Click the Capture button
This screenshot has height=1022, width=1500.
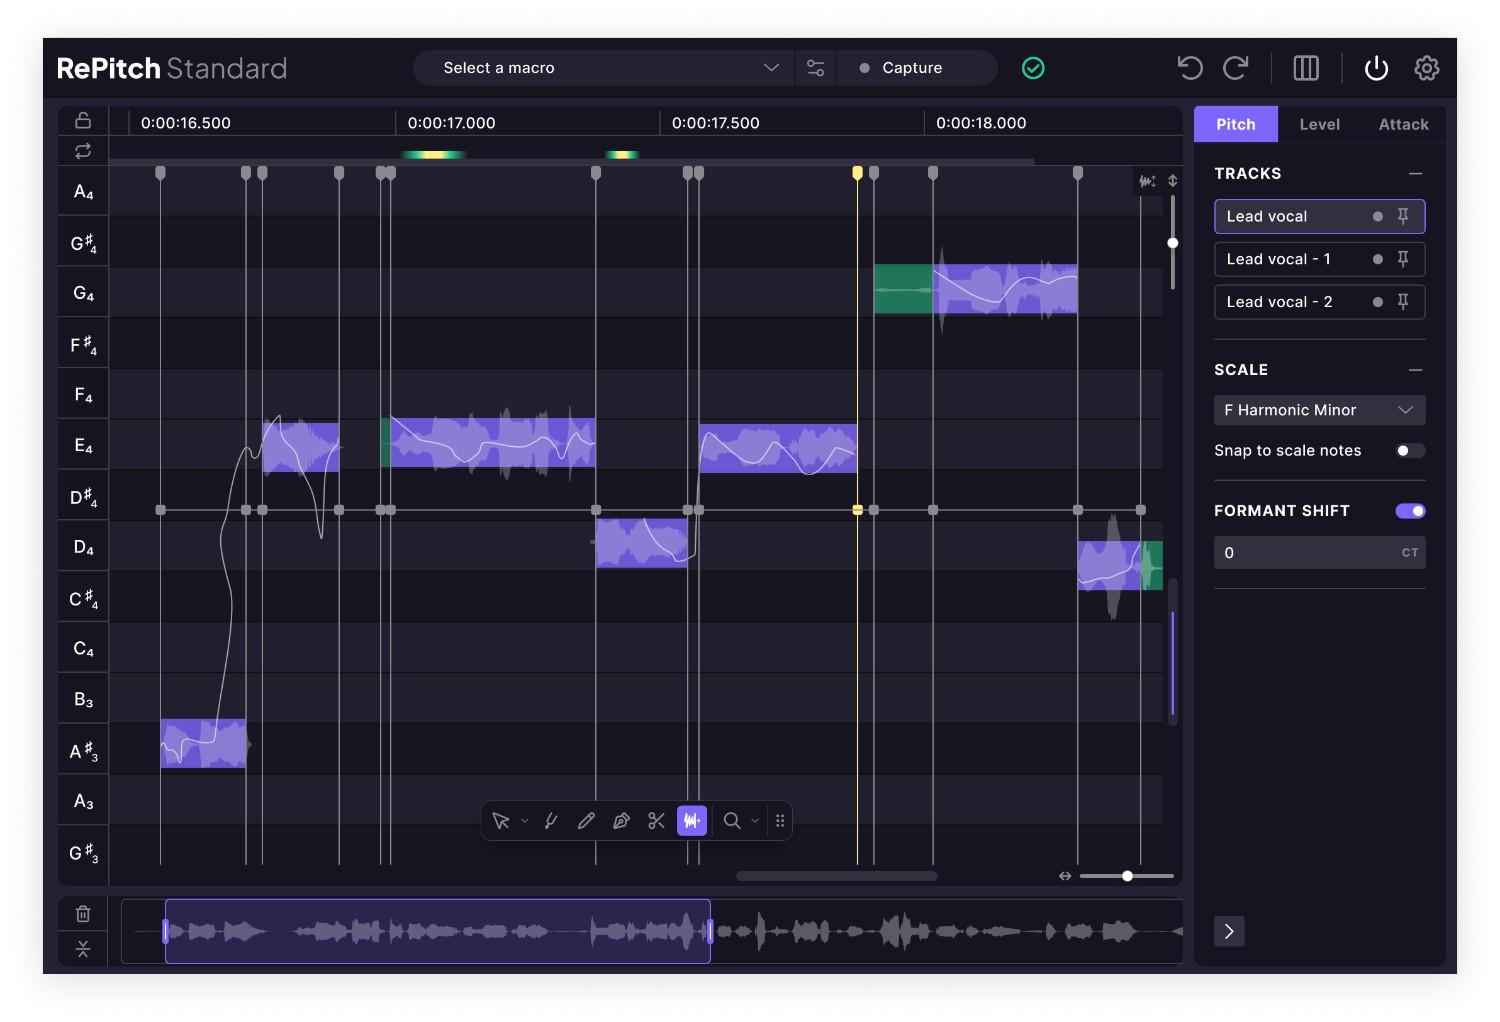[x=910, y=67]
